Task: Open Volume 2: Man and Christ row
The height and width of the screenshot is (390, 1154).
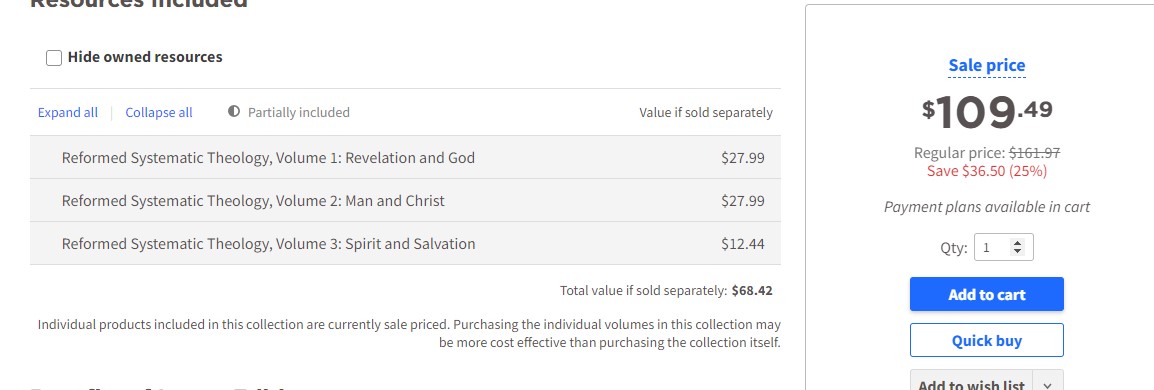Action: (405, 200)
